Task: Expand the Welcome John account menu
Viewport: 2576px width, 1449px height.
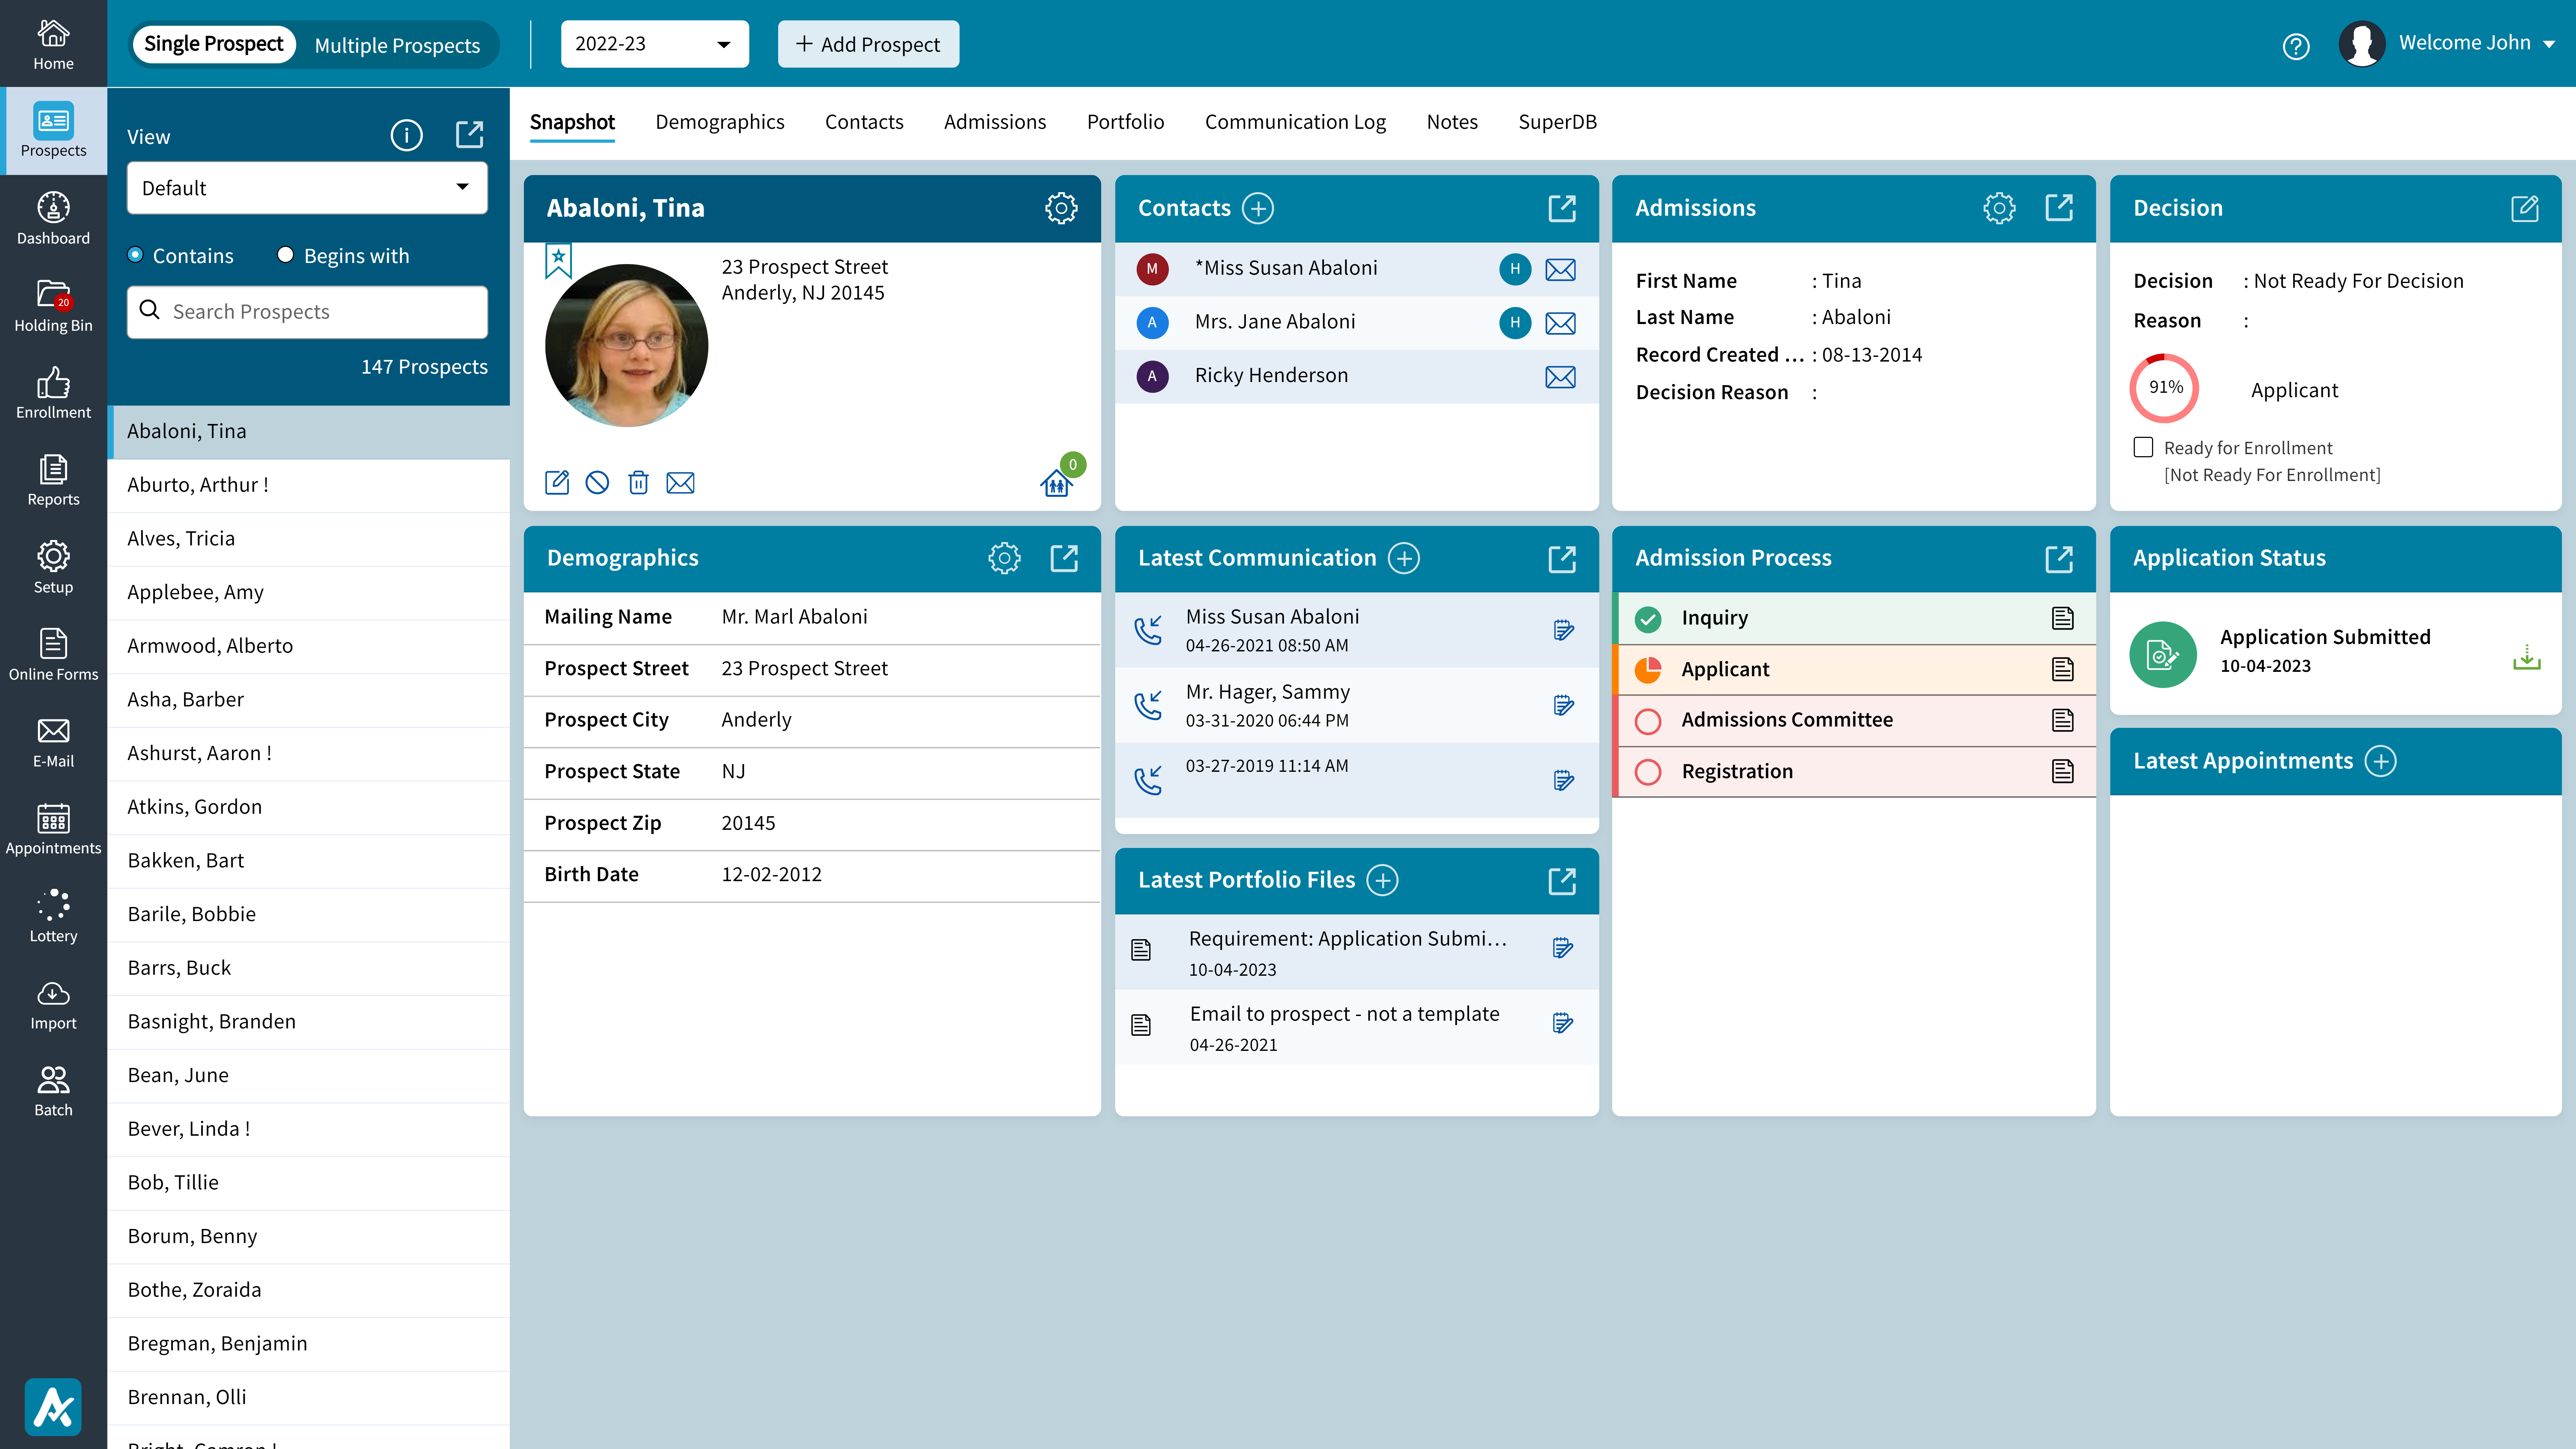Action: [x=2478, y=43]
